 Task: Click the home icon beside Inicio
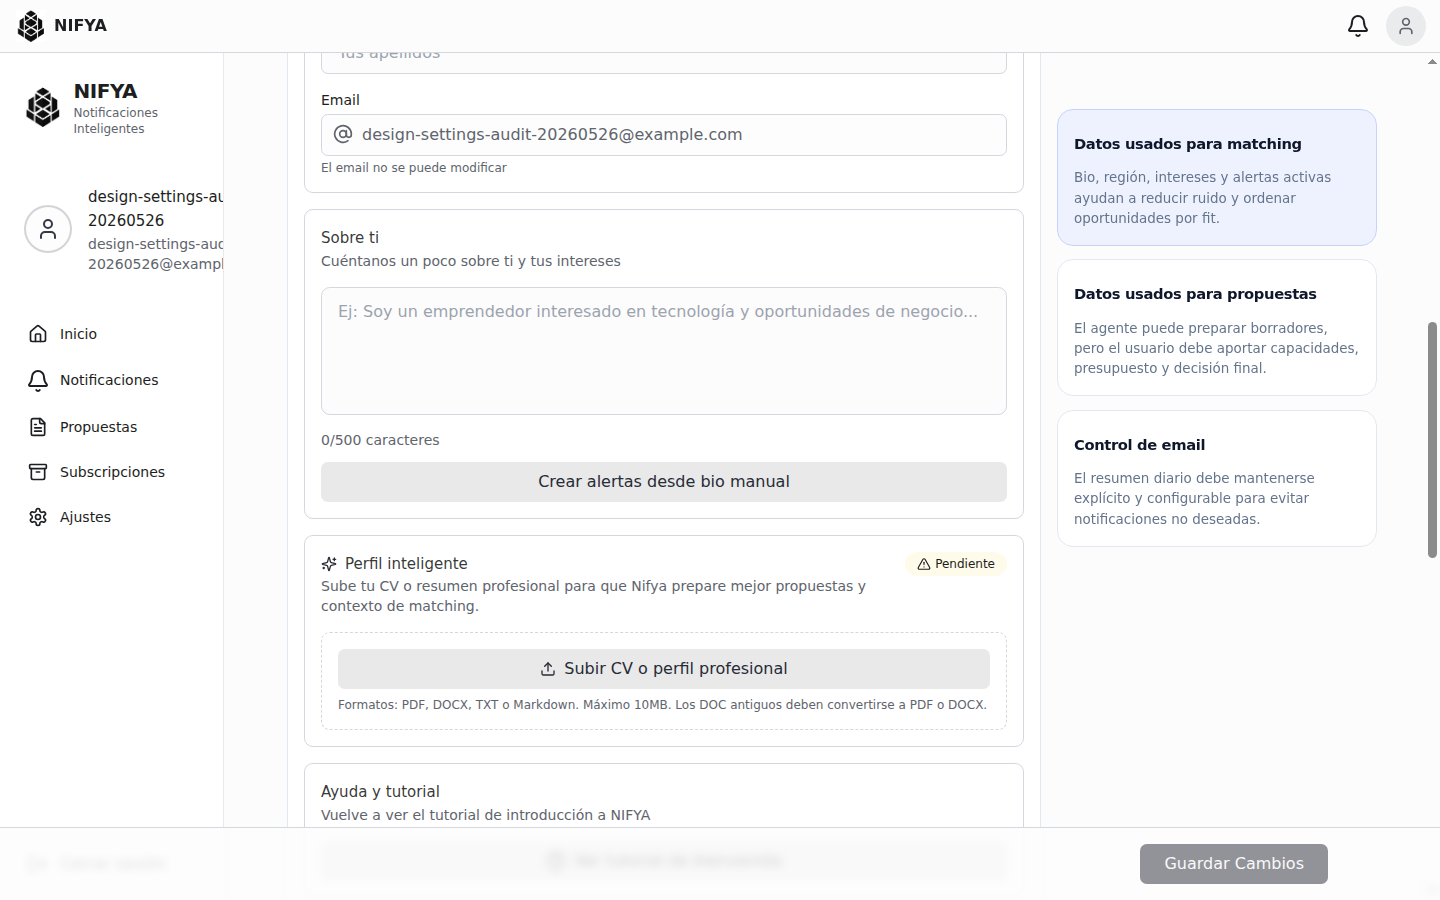(x=38, y=334)
